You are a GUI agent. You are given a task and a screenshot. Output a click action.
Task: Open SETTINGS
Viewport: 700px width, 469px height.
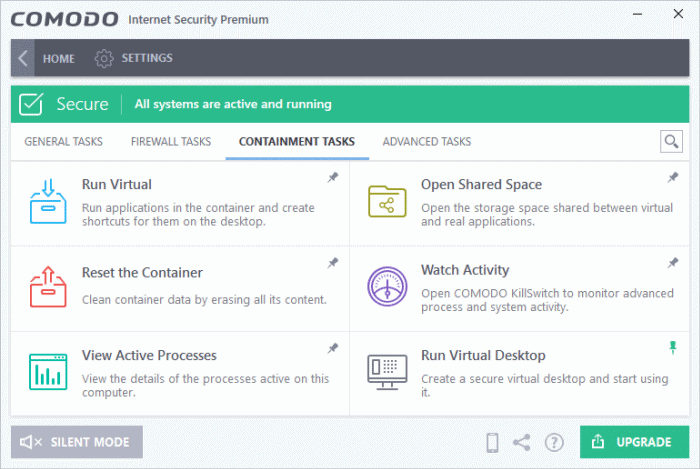(x=147, y=58)
